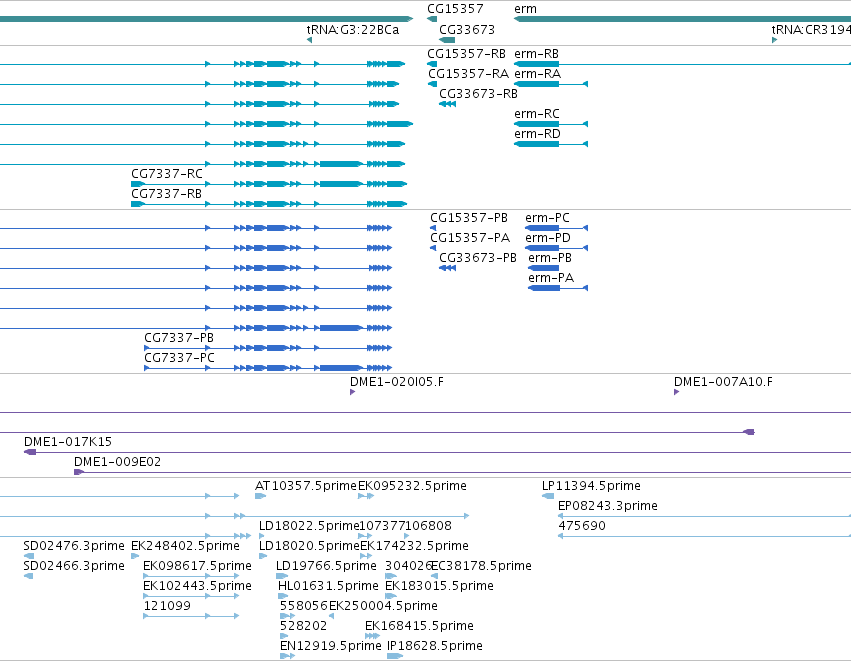This screenshot has height=661, width=851.
Task: Select EST LD19766.5prime
Action: [326, 566]
